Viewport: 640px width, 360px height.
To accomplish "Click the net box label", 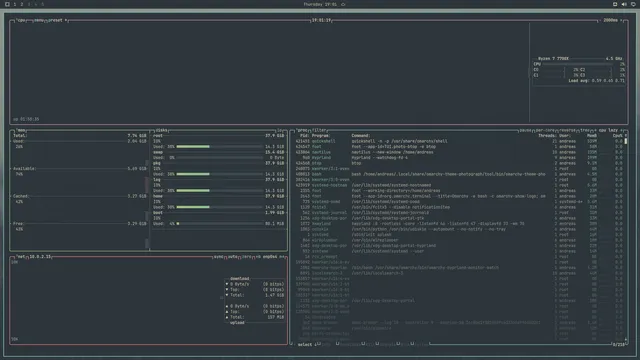I will [21, 257].
